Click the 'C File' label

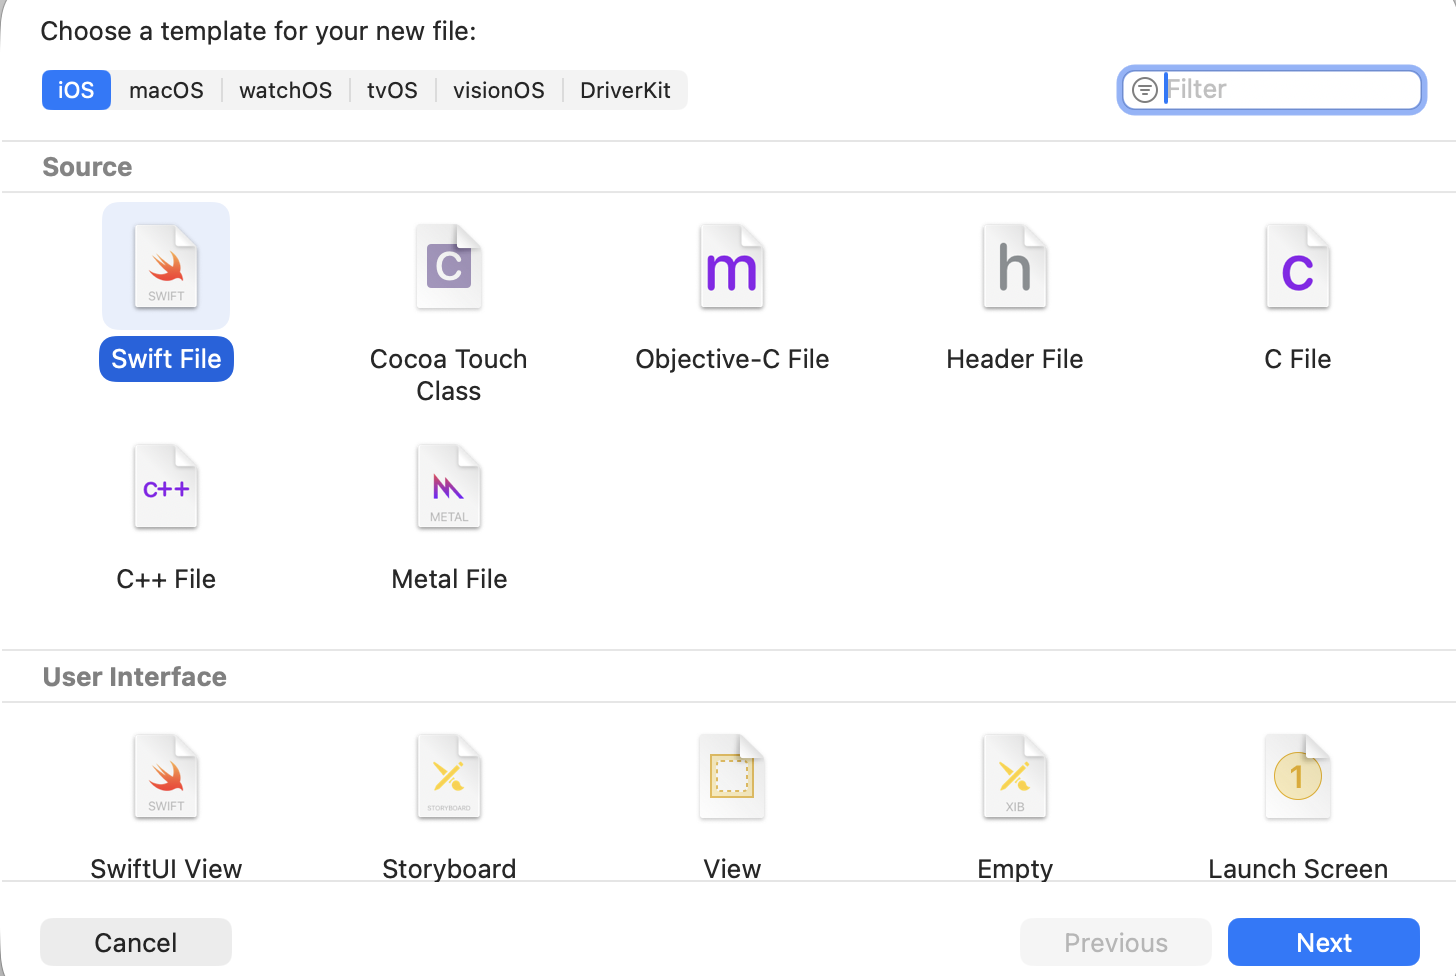click(1298, 359)
